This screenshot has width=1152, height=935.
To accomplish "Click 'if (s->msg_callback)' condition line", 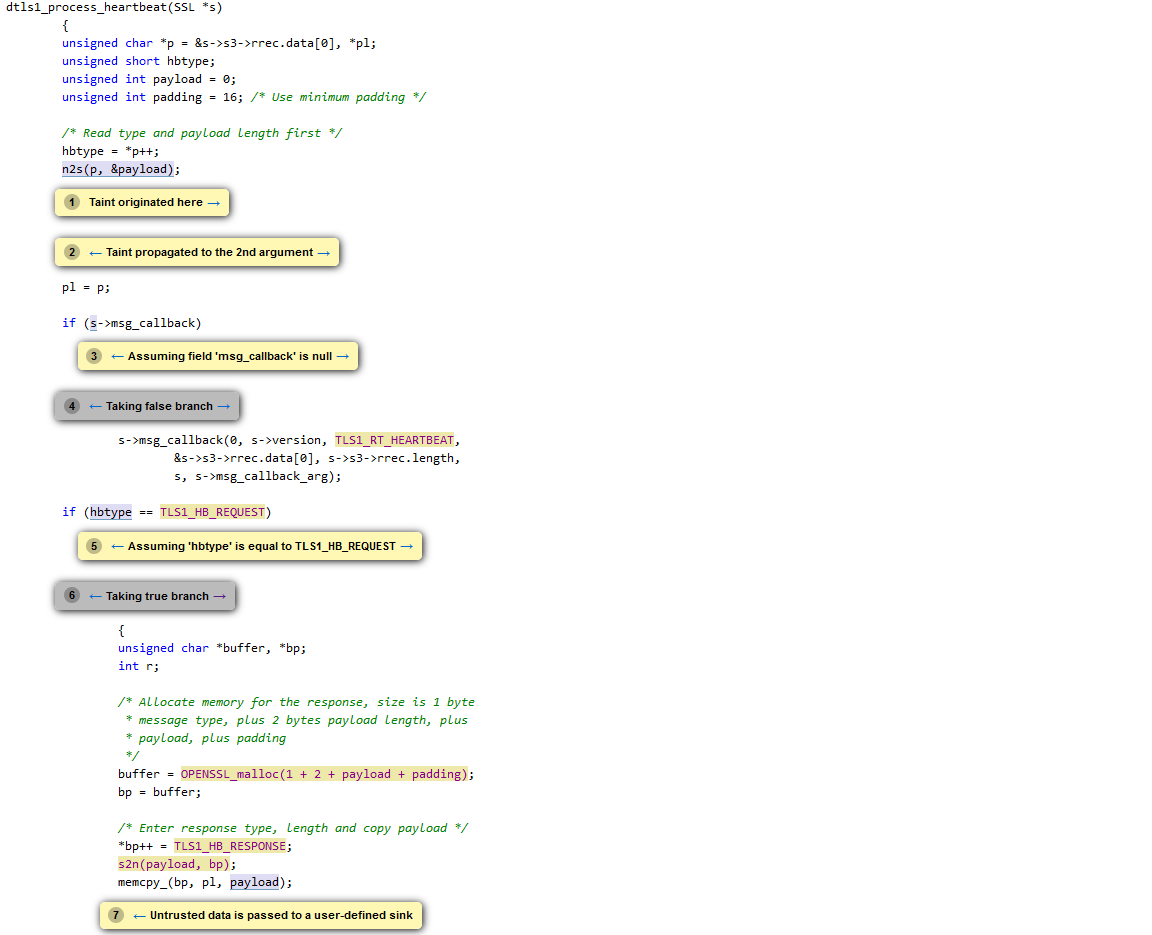I will tap(132, 323).
